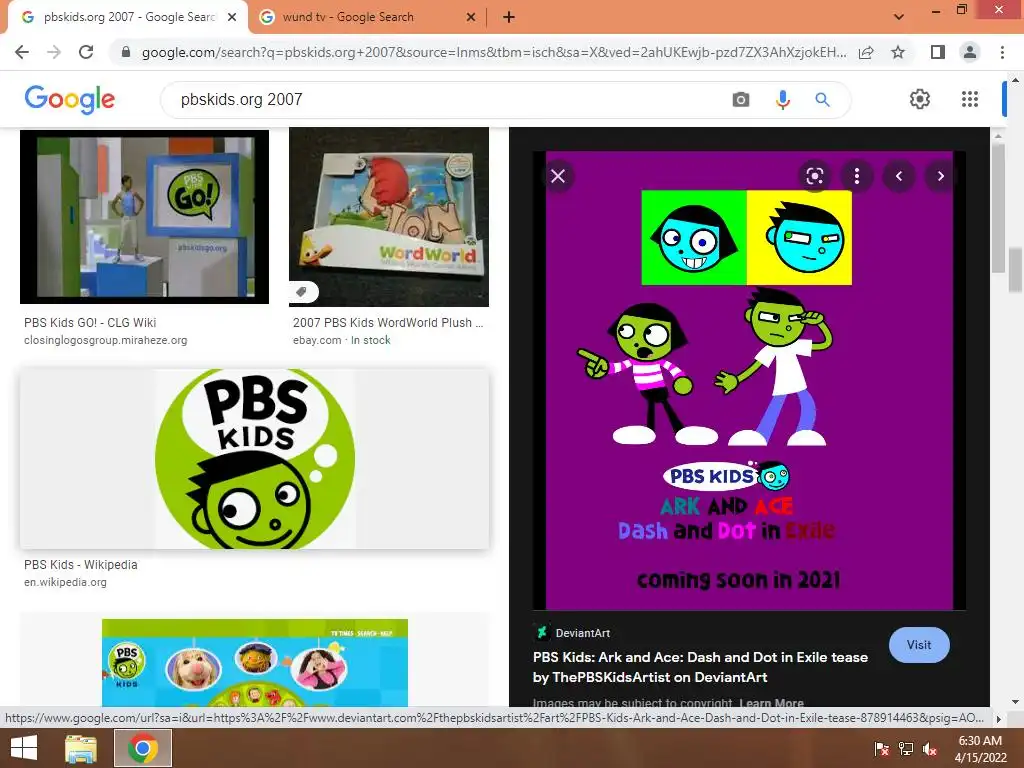Open a new browser tab
This screenshot has height=768, width=1024.
point(509,18)
